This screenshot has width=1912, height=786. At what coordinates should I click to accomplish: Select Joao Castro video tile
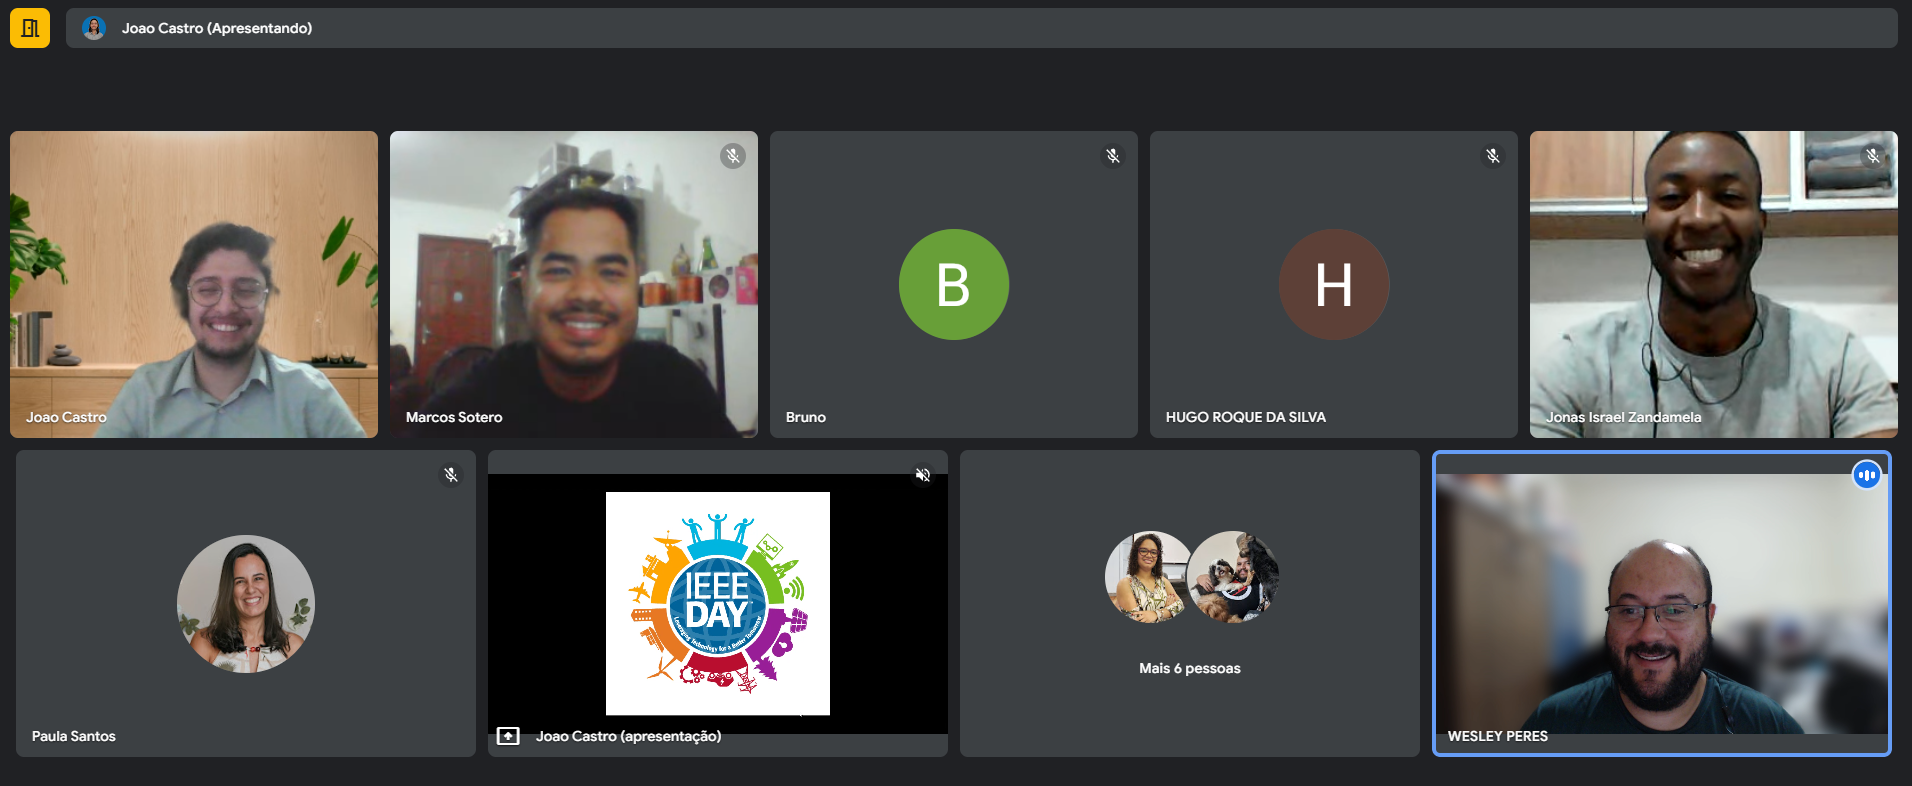[194, 284]
